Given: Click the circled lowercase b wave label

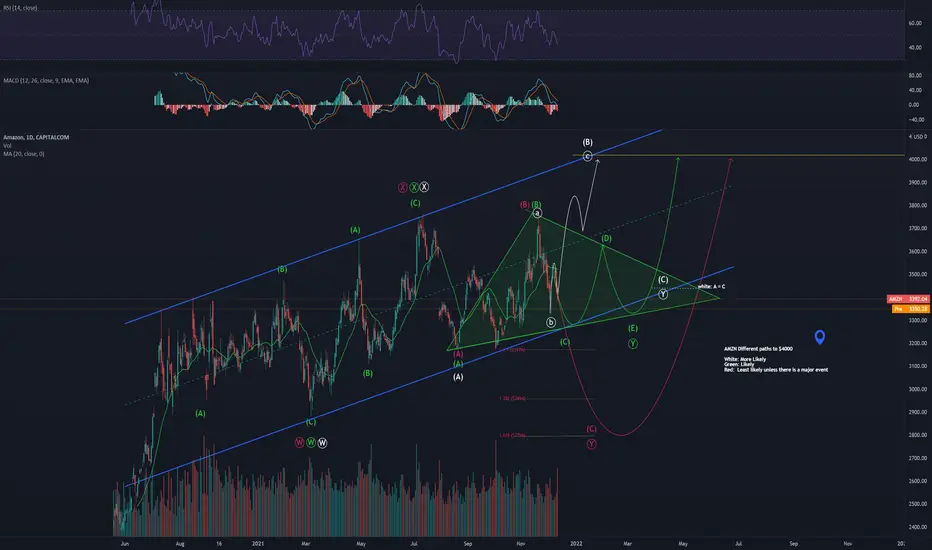Looking at the screenshot, I should pos(551,322).
